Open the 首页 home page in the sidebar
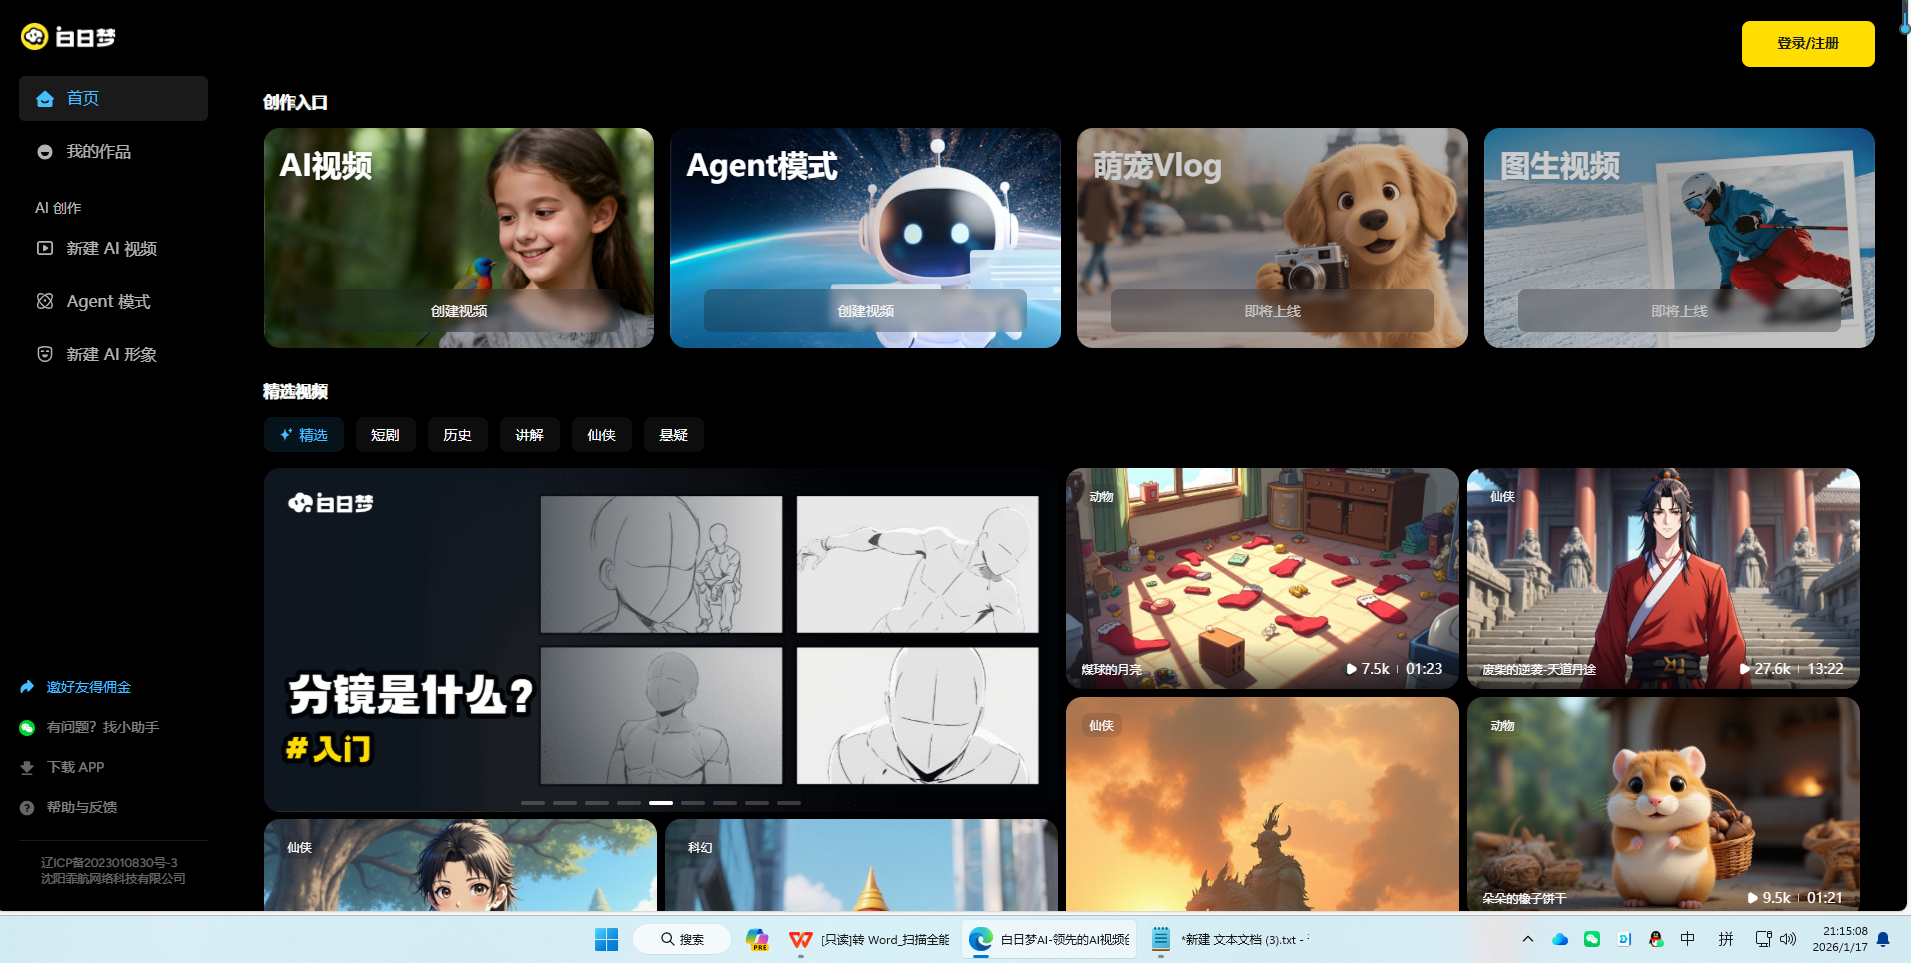 click(x=113, y=98)
